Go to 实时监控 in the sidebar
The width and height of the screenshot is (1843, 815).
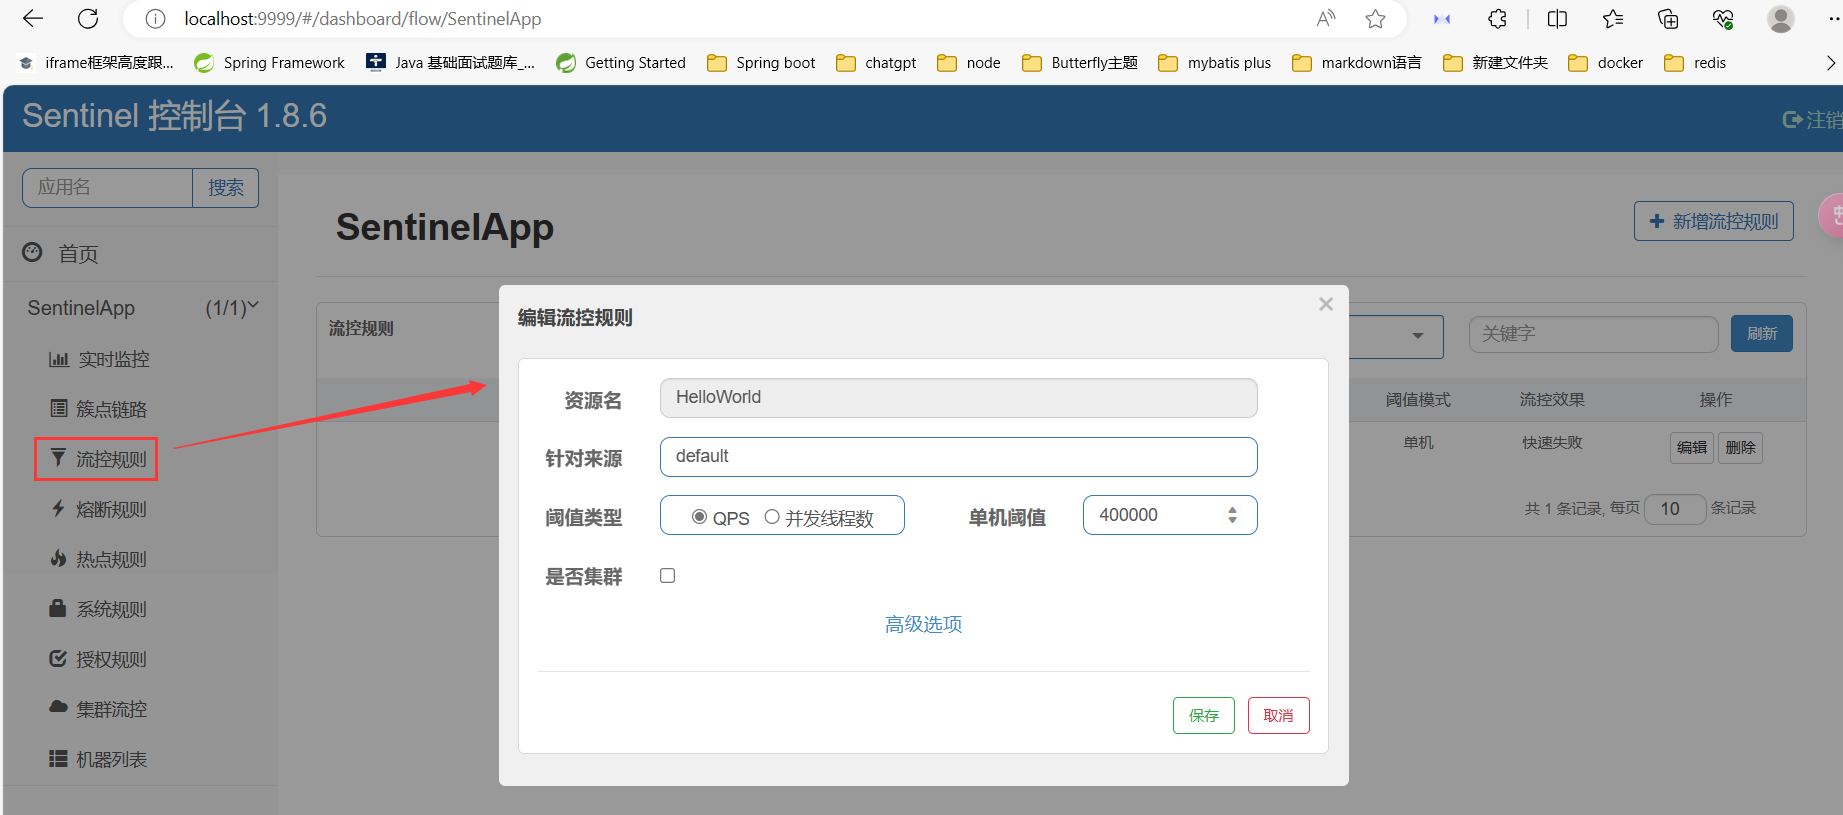pyautogui.click(x=113, y=360)
